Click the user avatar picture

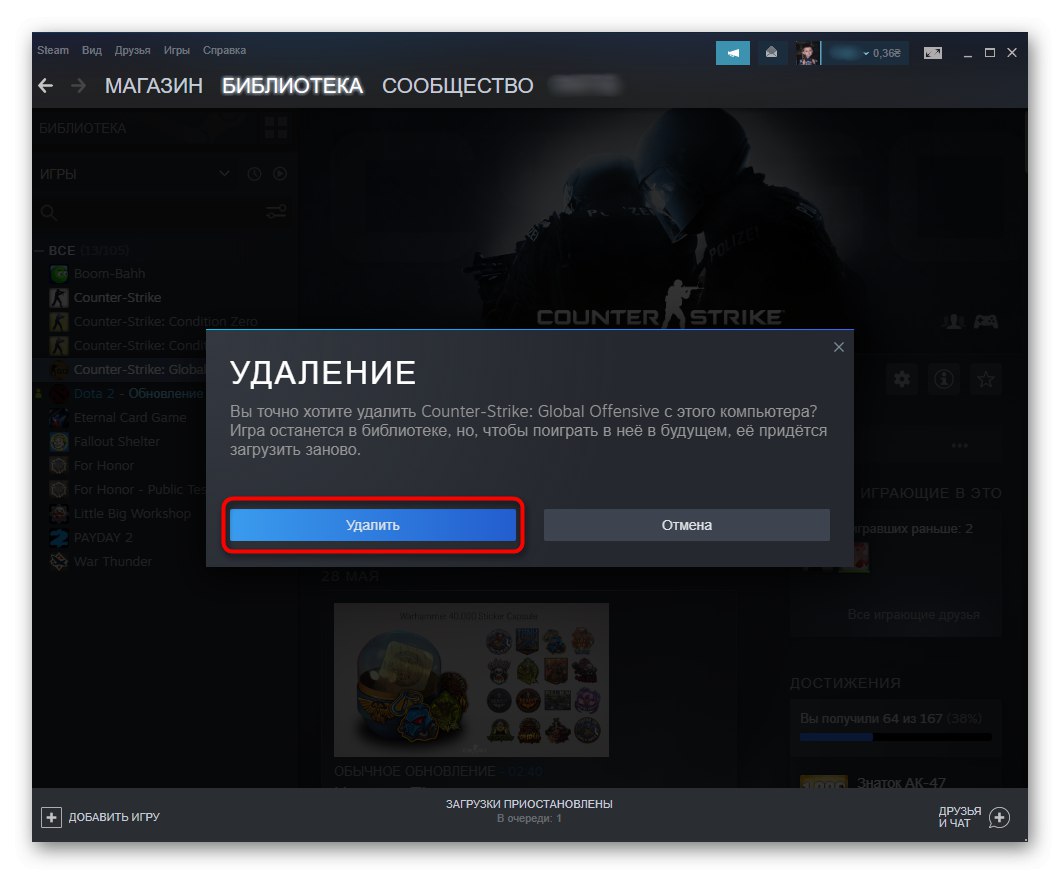click(806, 53)
